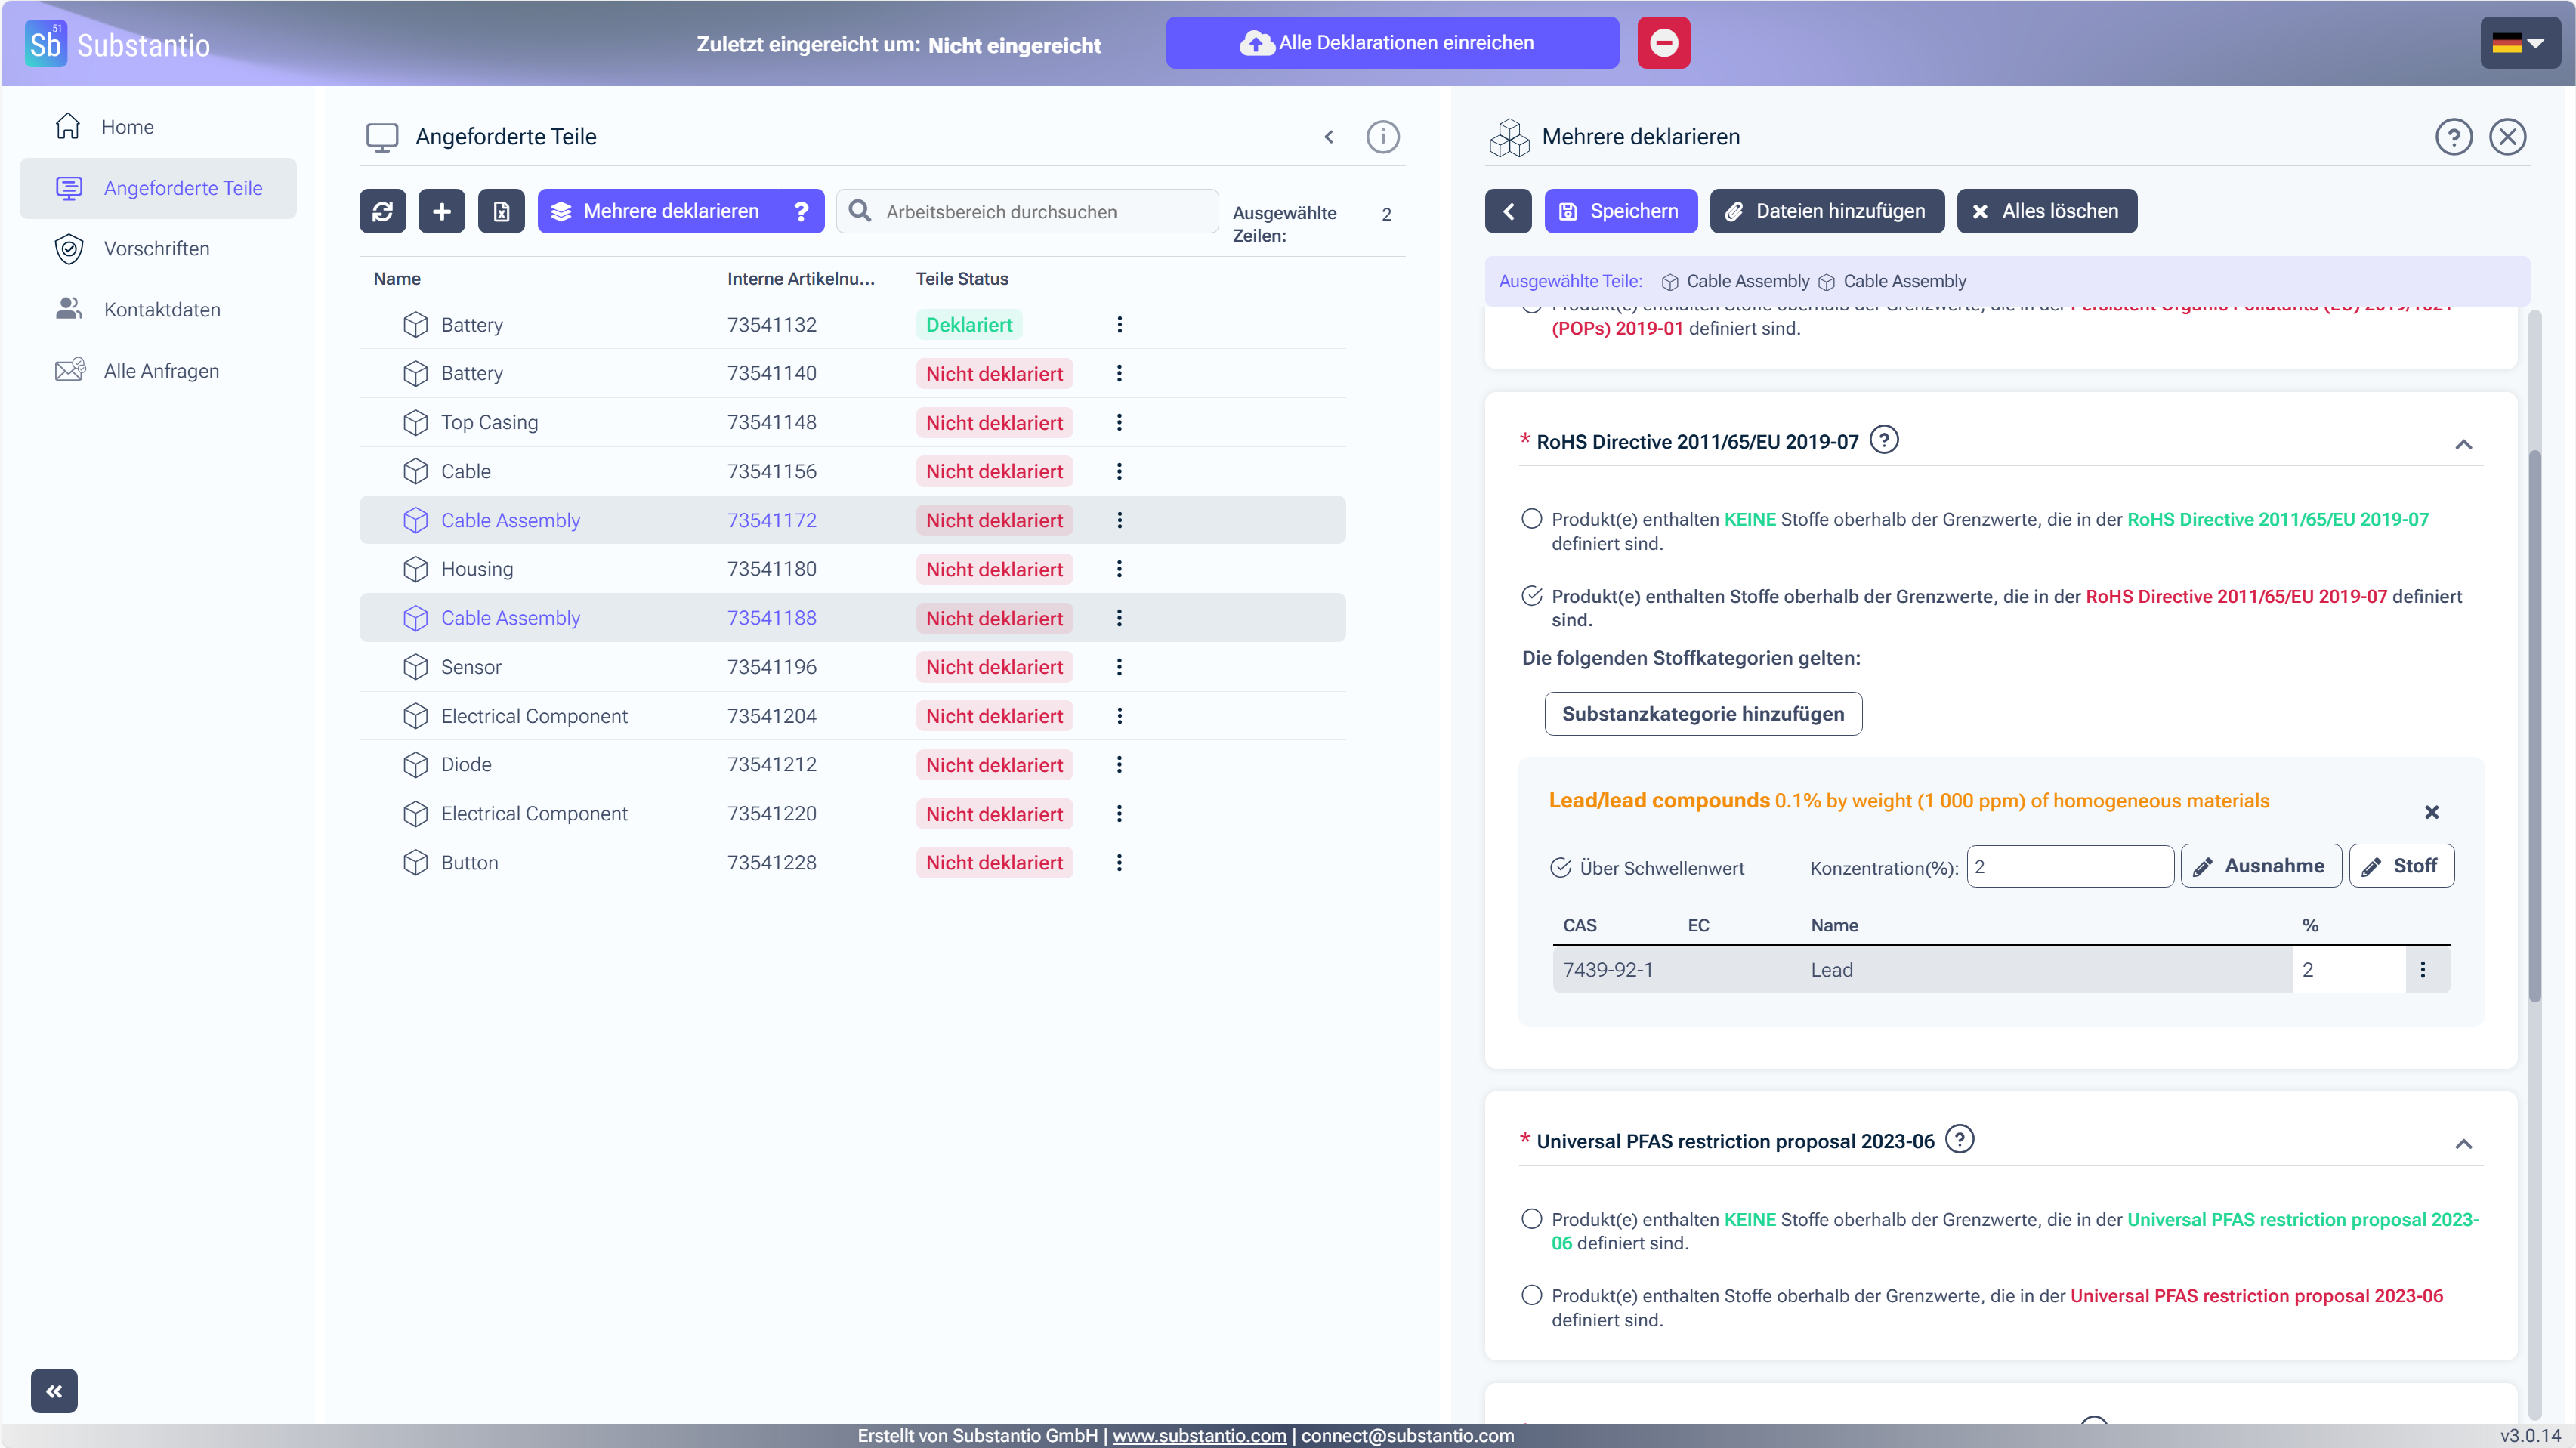Click the refresh workspace icon button
Viewport: 2576px width, 1448px height.
382,211
